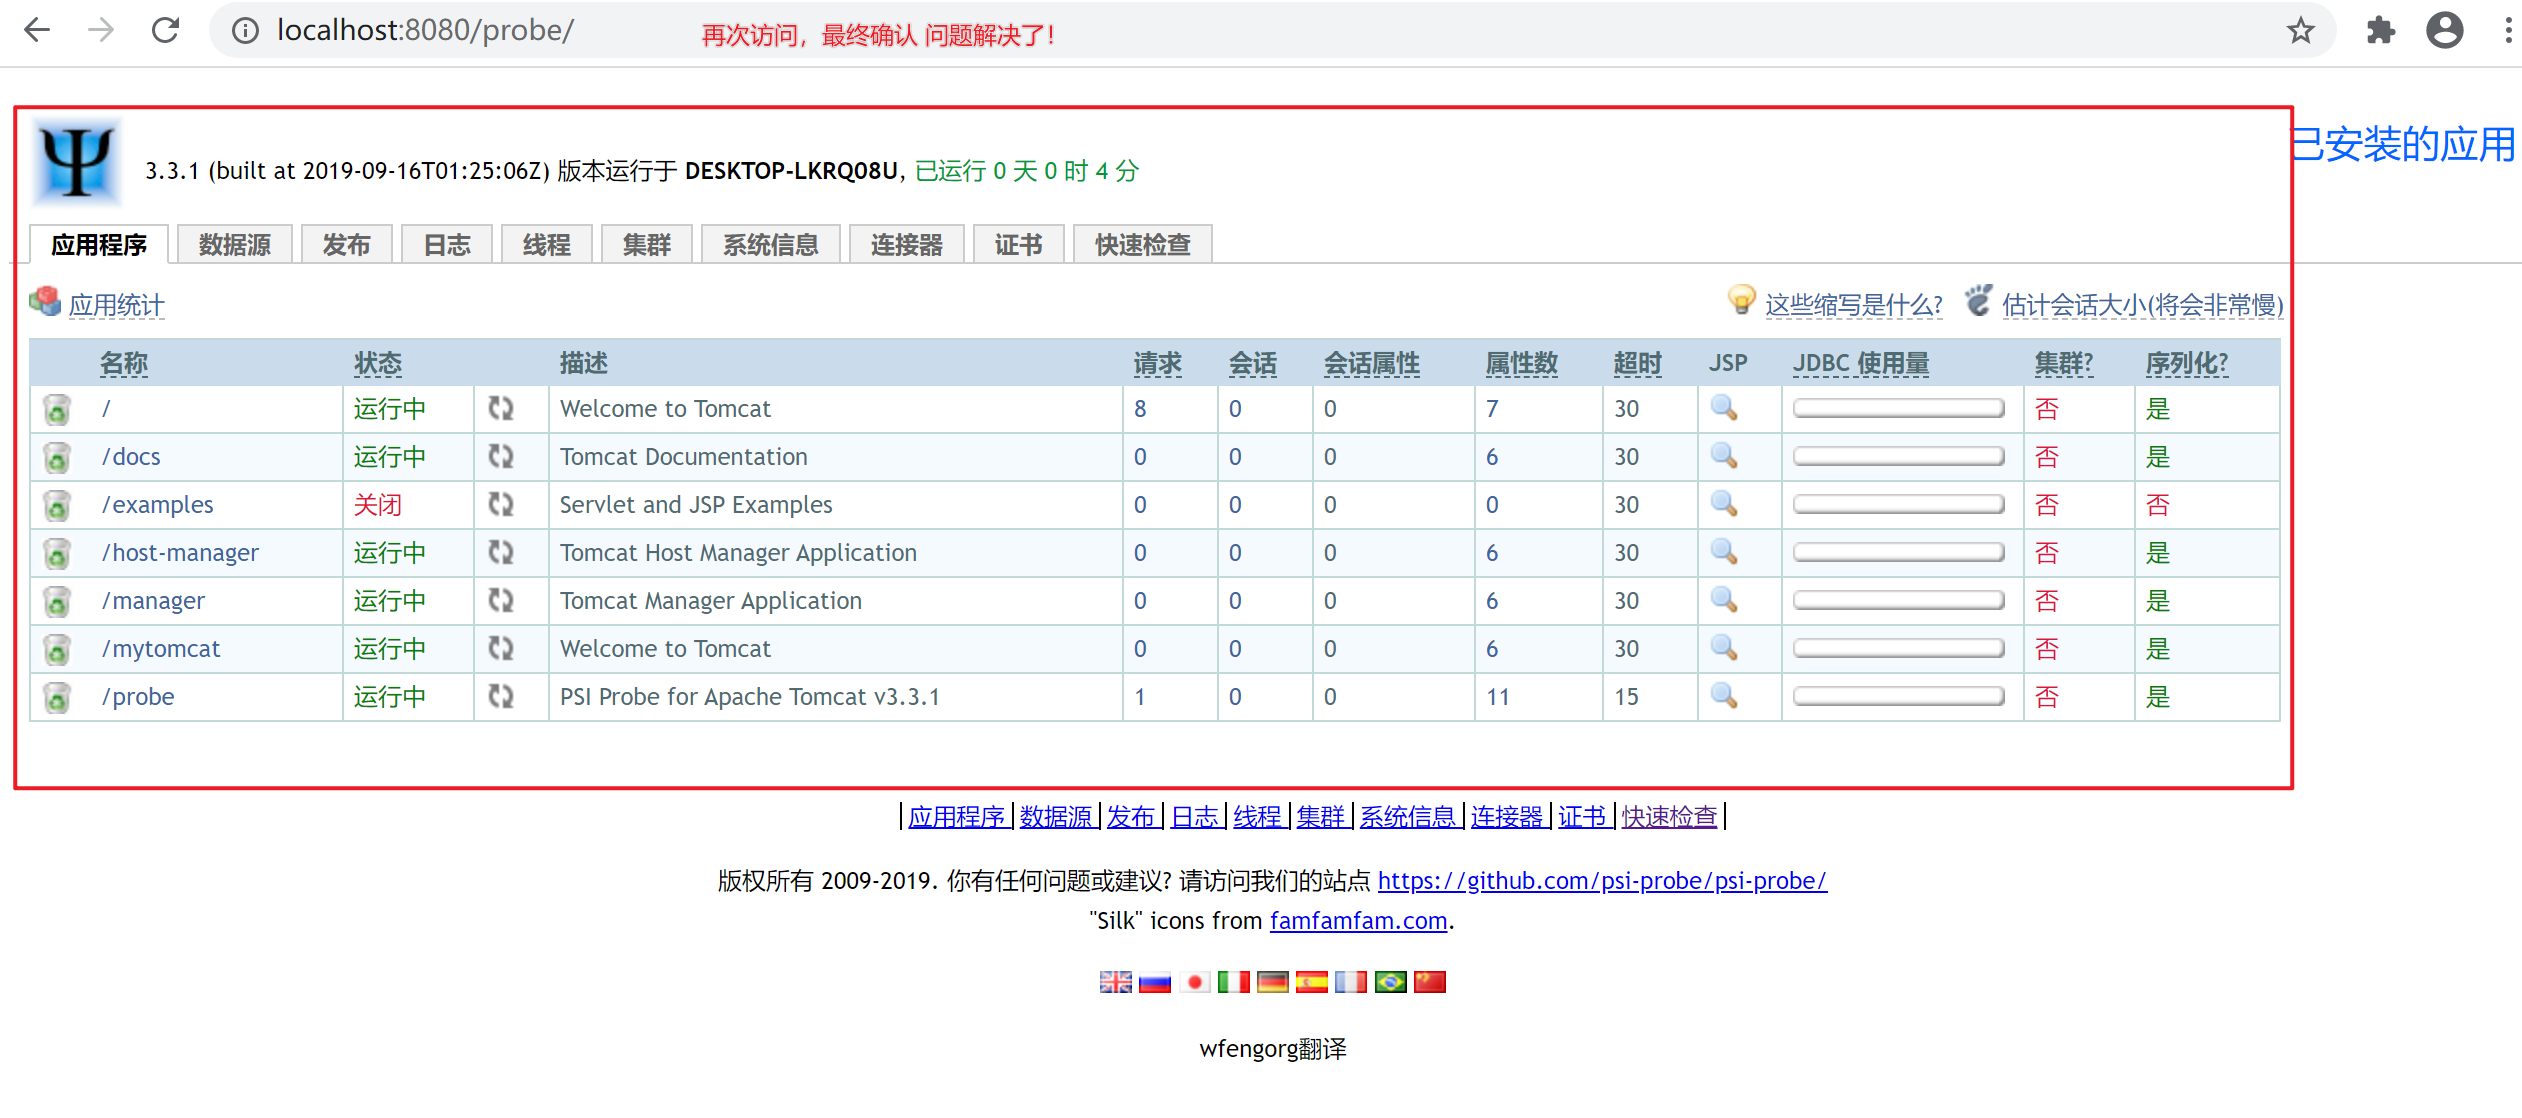View JSPs for the root / application

1724,408
